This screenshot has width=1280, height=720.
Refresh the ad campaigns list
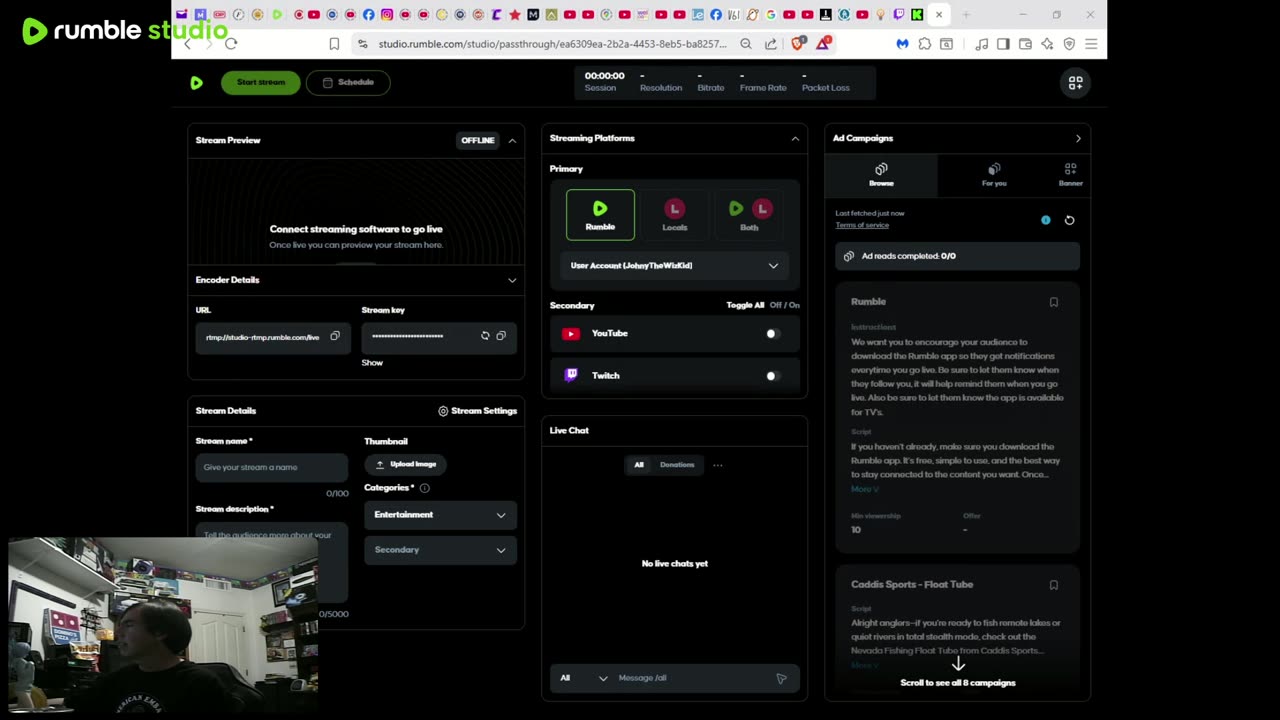(1069, 220)
